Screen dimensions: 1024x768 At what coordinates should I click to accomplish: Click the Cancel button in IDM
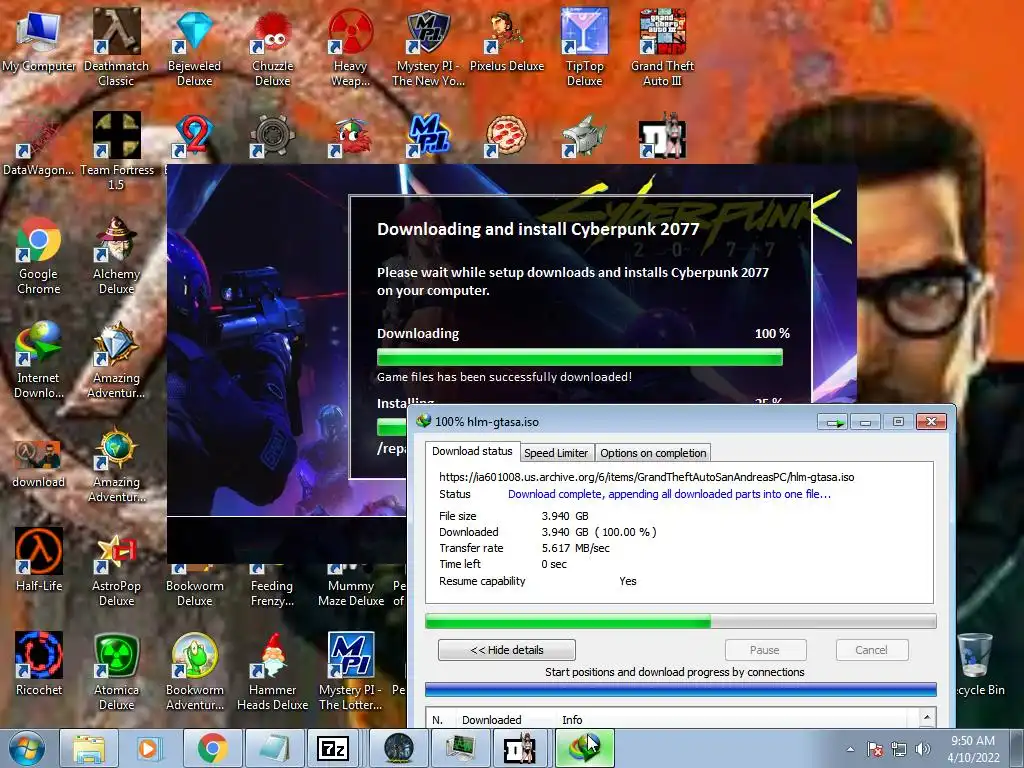(871, 650)
